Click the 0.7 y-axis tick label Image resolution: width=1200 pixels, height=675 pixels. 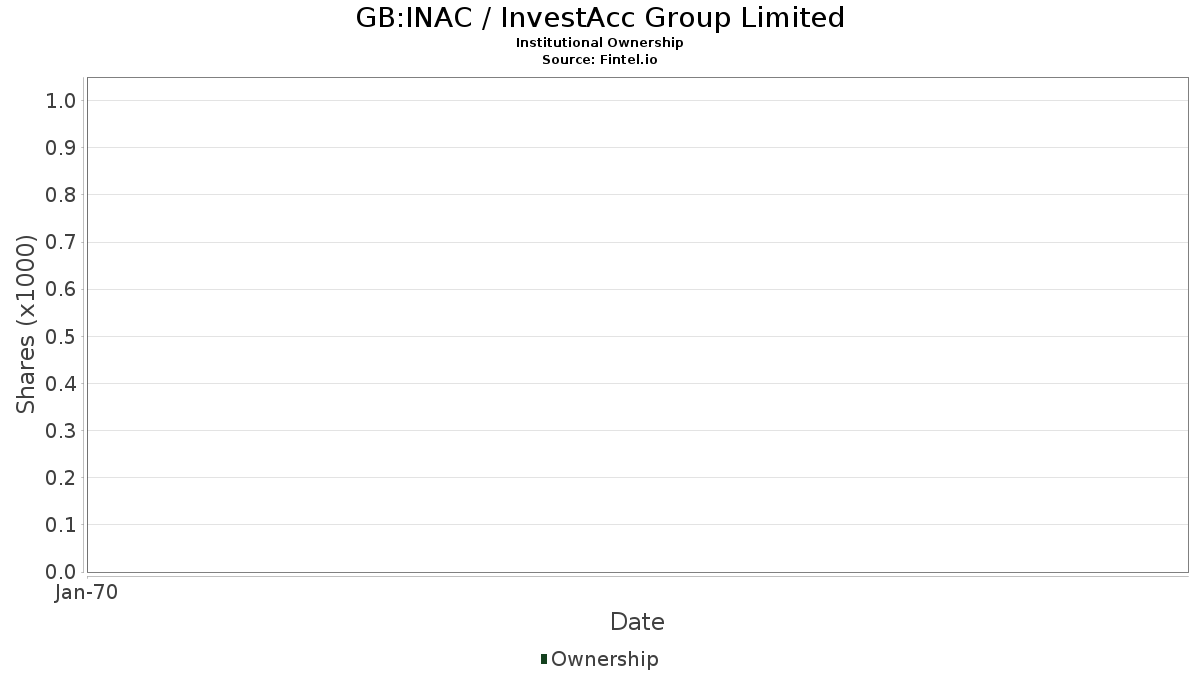click(60, 242)
